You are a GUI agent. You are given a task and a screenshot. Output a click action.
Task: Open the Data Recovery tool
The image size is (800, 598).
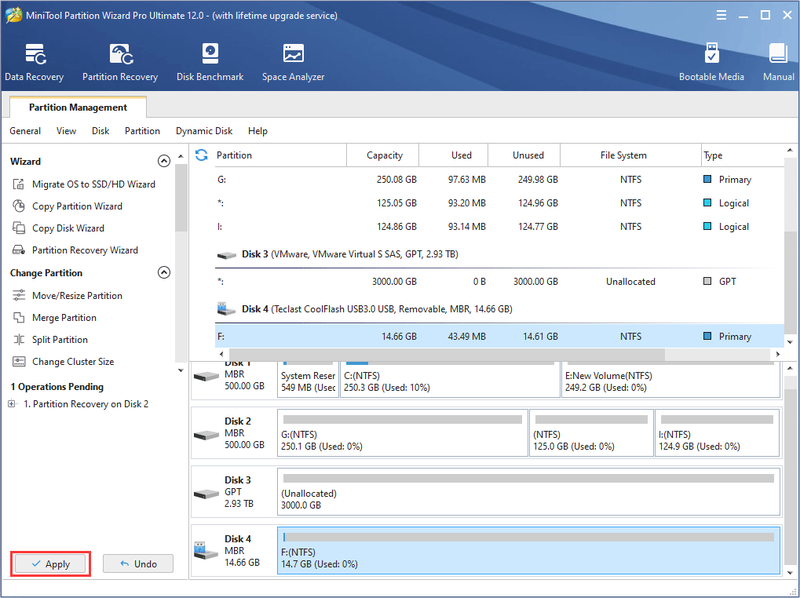tap(34, 63)
